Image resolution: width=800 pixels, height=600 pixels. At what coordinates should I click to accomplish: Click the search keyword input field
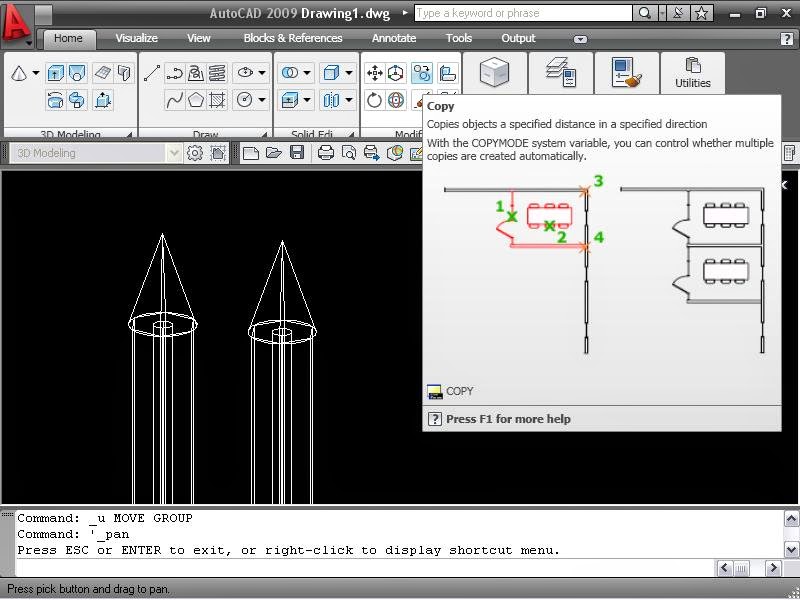(523, 13)
